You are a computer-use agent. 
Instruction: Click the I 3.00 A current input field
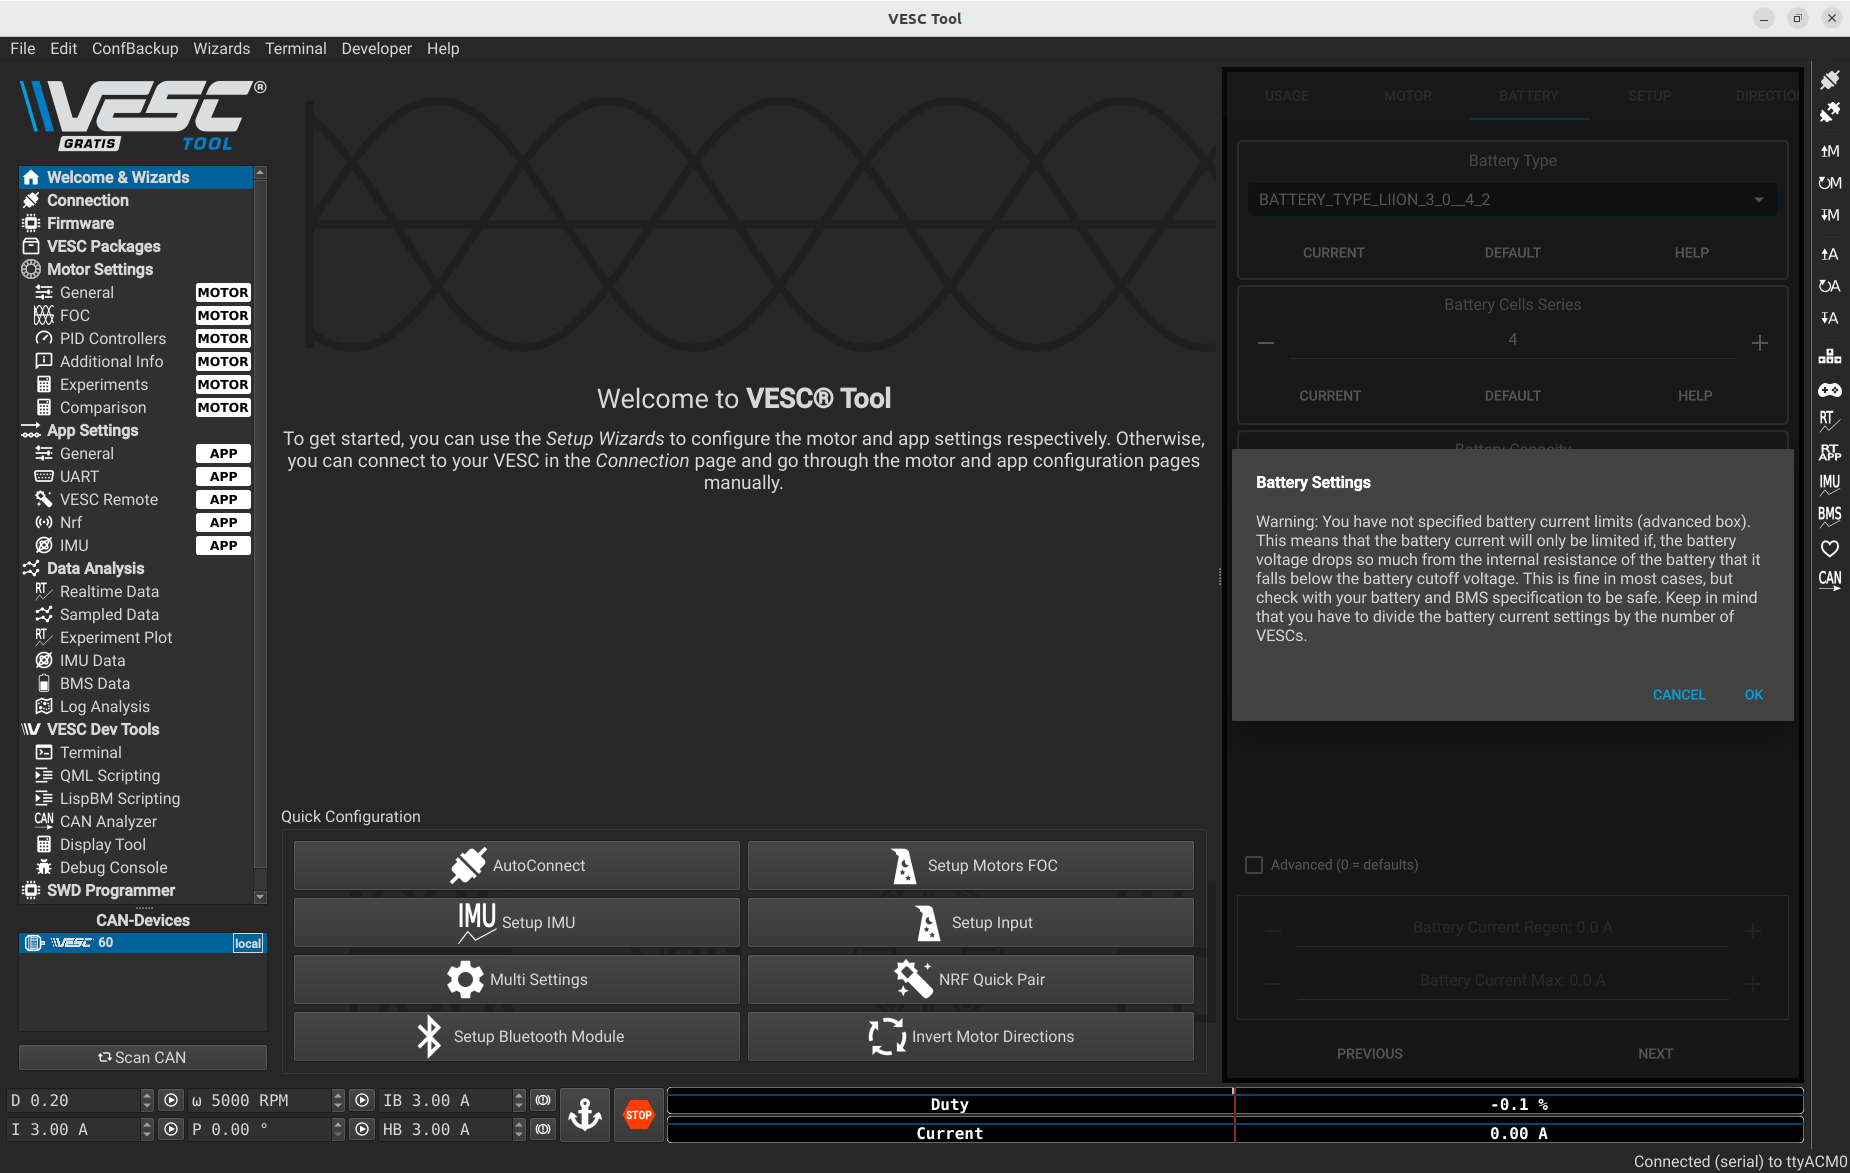point(74,1129)
